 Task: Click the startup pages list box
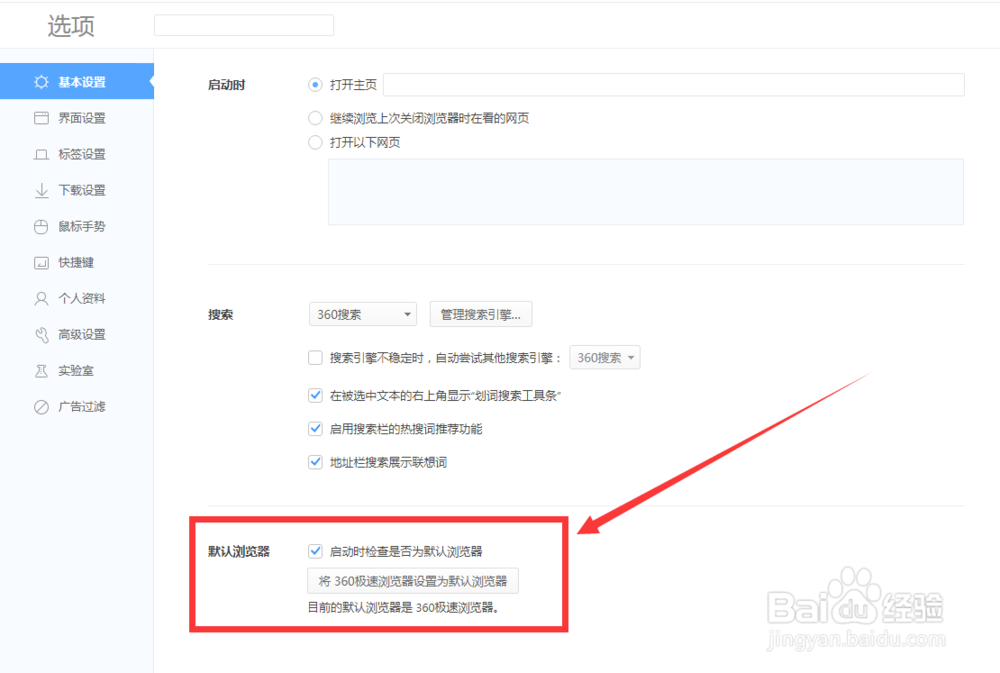pyautogui.click(x=645, y=192)
